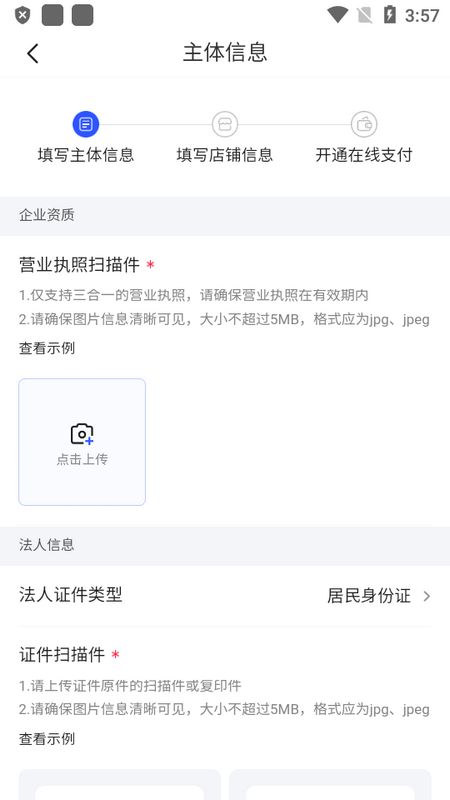The image size is (450, 800).
Task: Tap the blue 填写主体信息 step icon
Action: pyautogui.click(x=86, y=124)
